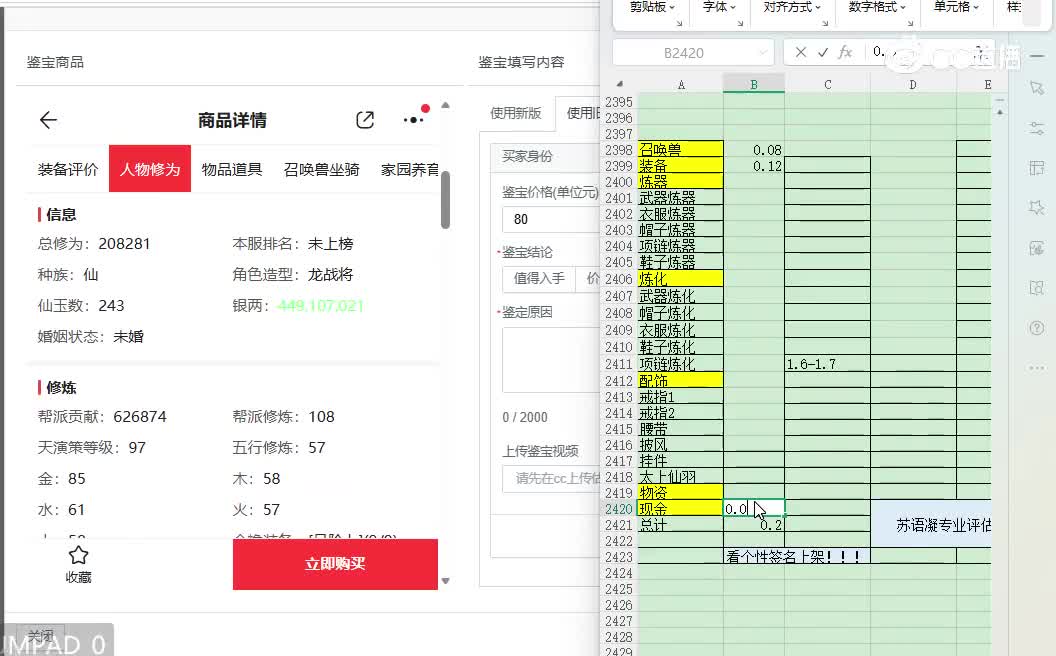Screen dimensions: 1056x656
Task: Switch to the 家园养育 tab
Action: coord(409,169)
